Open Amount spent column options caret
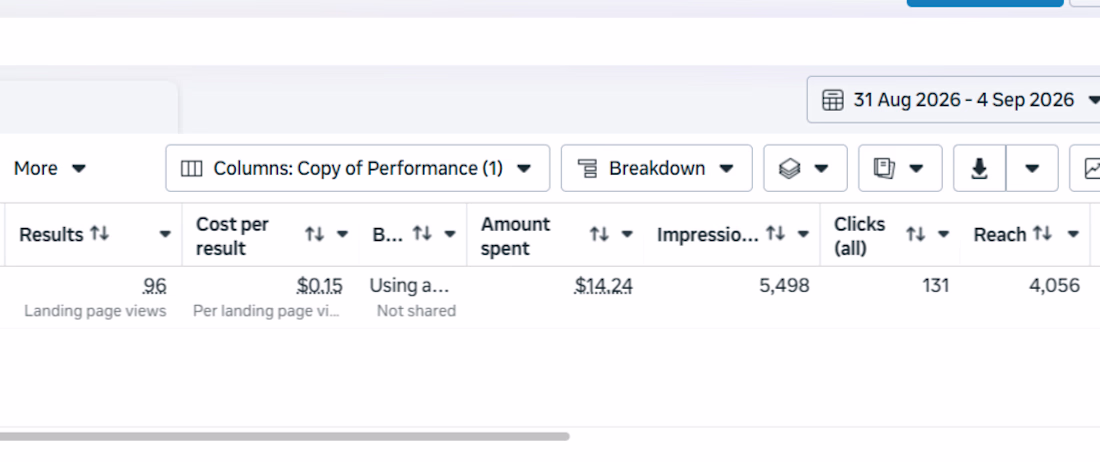Image resolution: width=1100 pixels, height=462 pixels. pyautogui.click(x=627, y=234)
